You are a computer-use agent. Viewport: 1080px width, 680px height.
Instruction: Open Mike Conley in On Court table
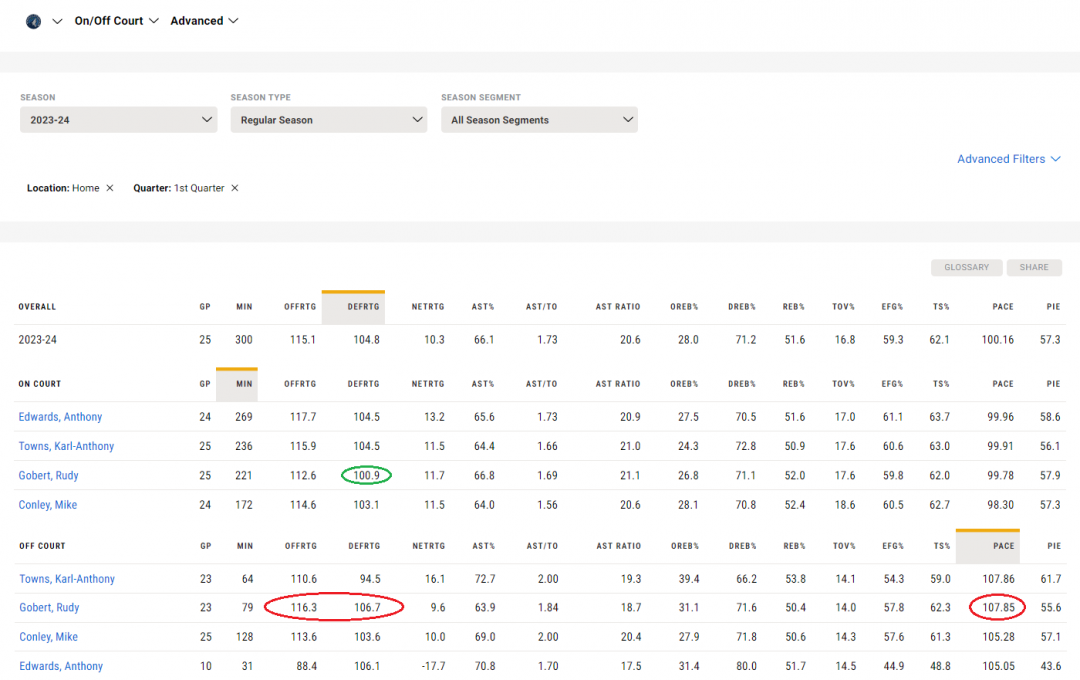coord(48,505)
